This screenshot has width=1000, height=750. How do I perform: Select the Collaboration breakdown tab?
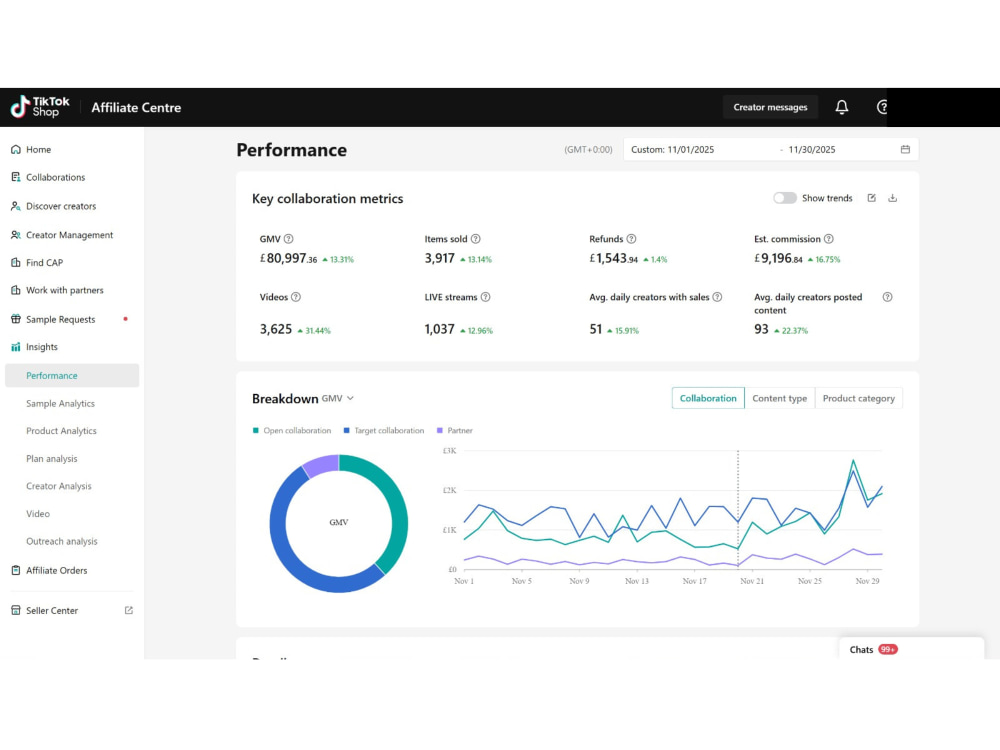708,398
